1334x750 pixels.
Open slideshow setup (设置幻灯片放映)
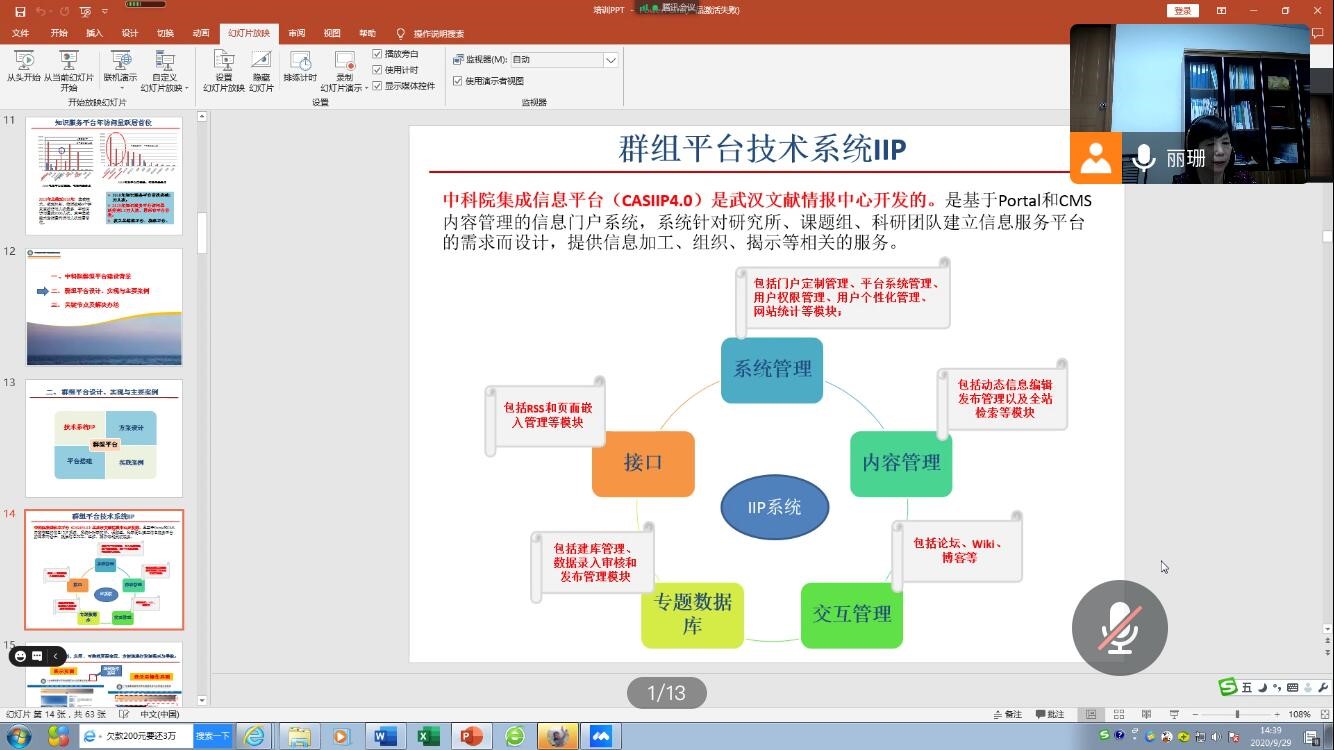tap(223, 66)
